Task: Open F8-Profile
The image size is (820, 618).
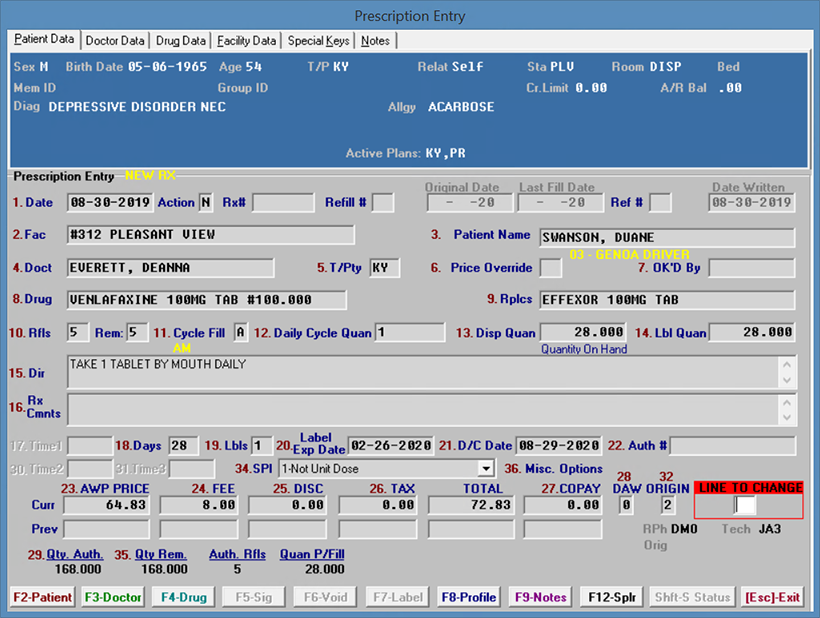Action: (469, 597)
